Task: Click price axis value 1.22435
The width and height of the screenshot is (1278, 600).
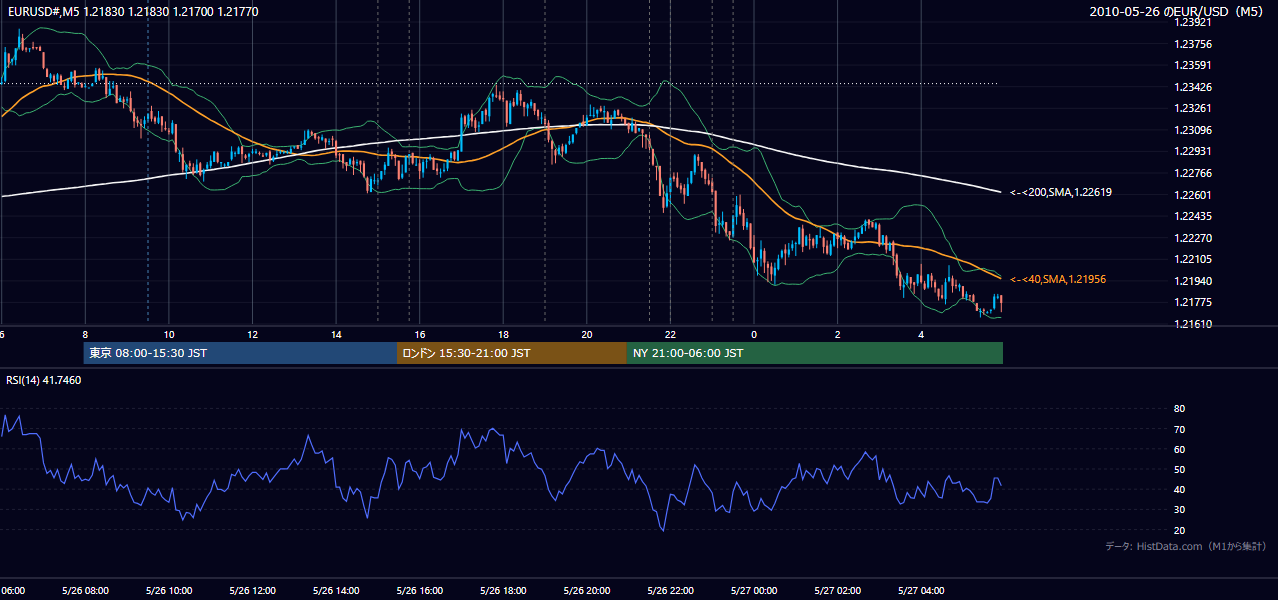Action: pos(1193,216)
